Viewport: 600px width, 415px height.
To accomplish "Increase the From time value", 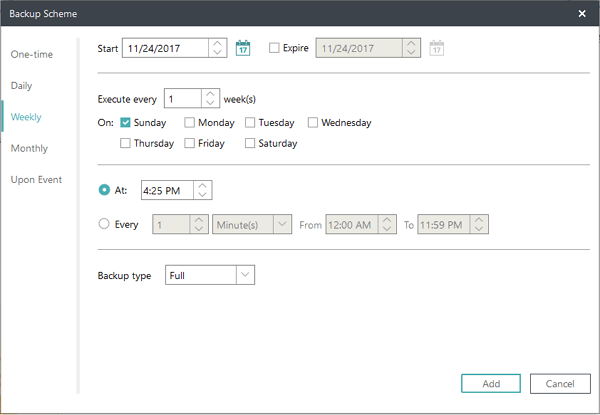I will [387, 220].
